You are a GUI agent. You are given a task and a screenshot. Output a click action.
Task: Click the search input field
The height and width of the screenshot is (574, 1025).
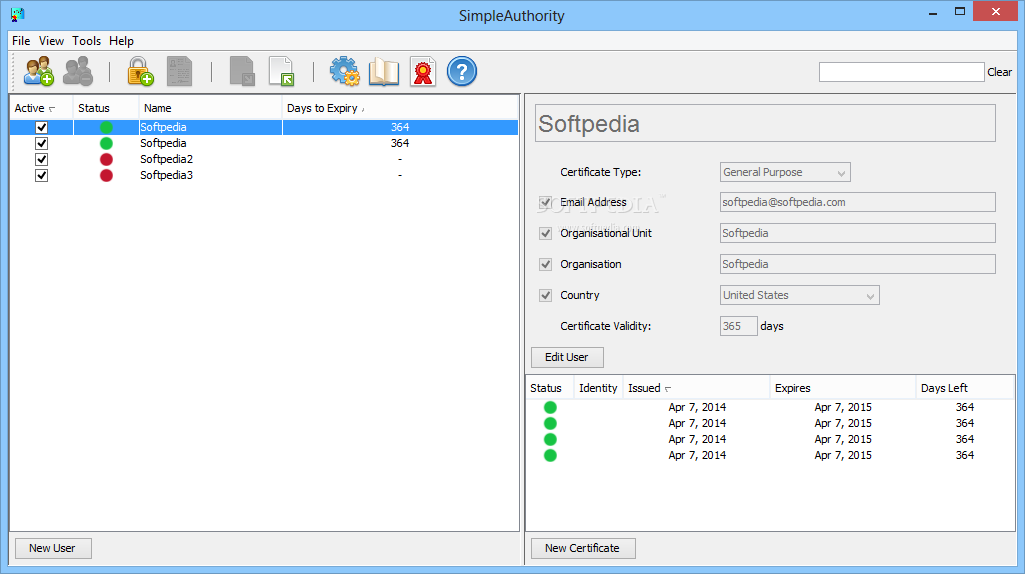point(901,72)
